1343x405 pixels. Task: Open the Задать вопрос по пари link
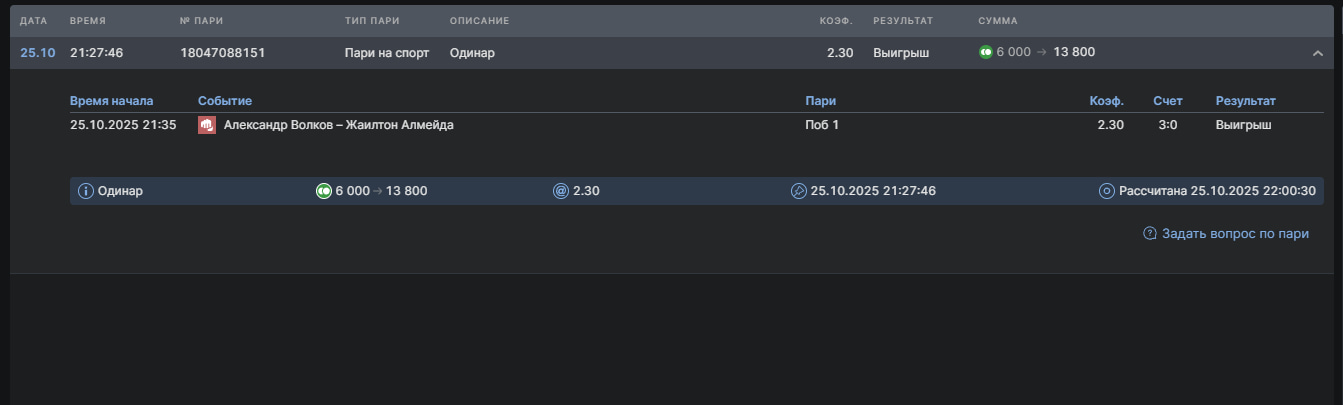point(1235,234)
